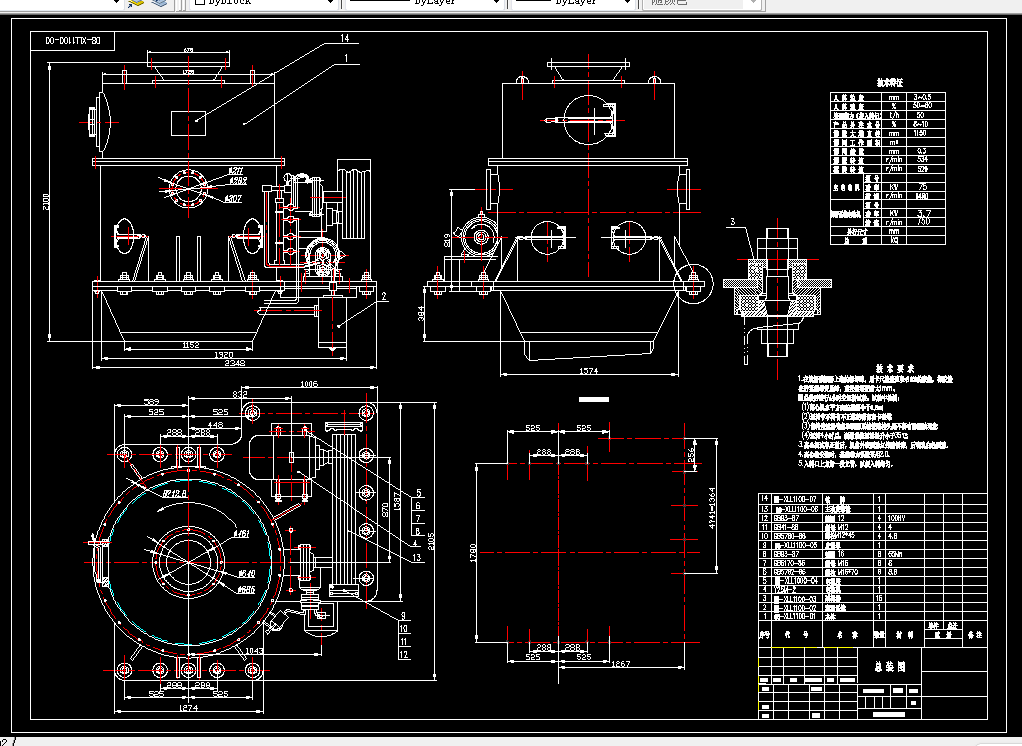This screenshot has width=1022, height=746.
Task: Select the 4941=1364 dimension text
Action: point(711,508)
